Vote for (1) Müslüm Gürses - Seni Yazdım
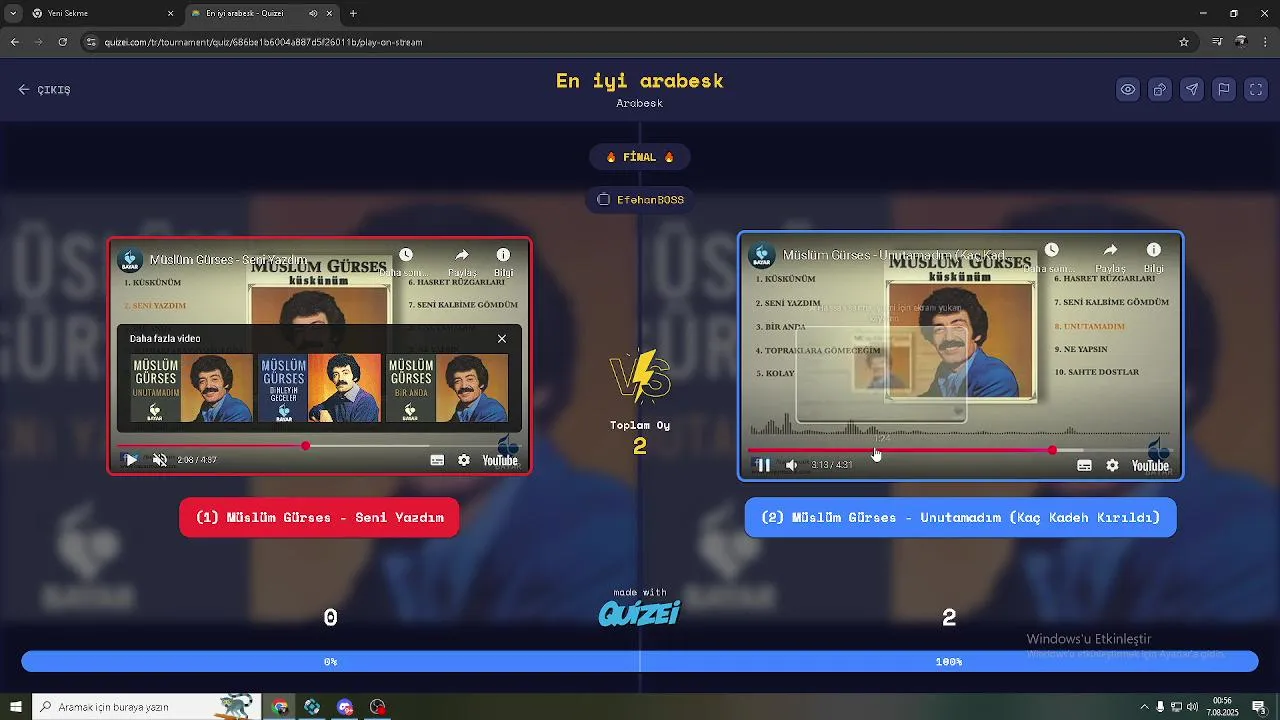This screenshot has height=720, width=1280. 319,517
